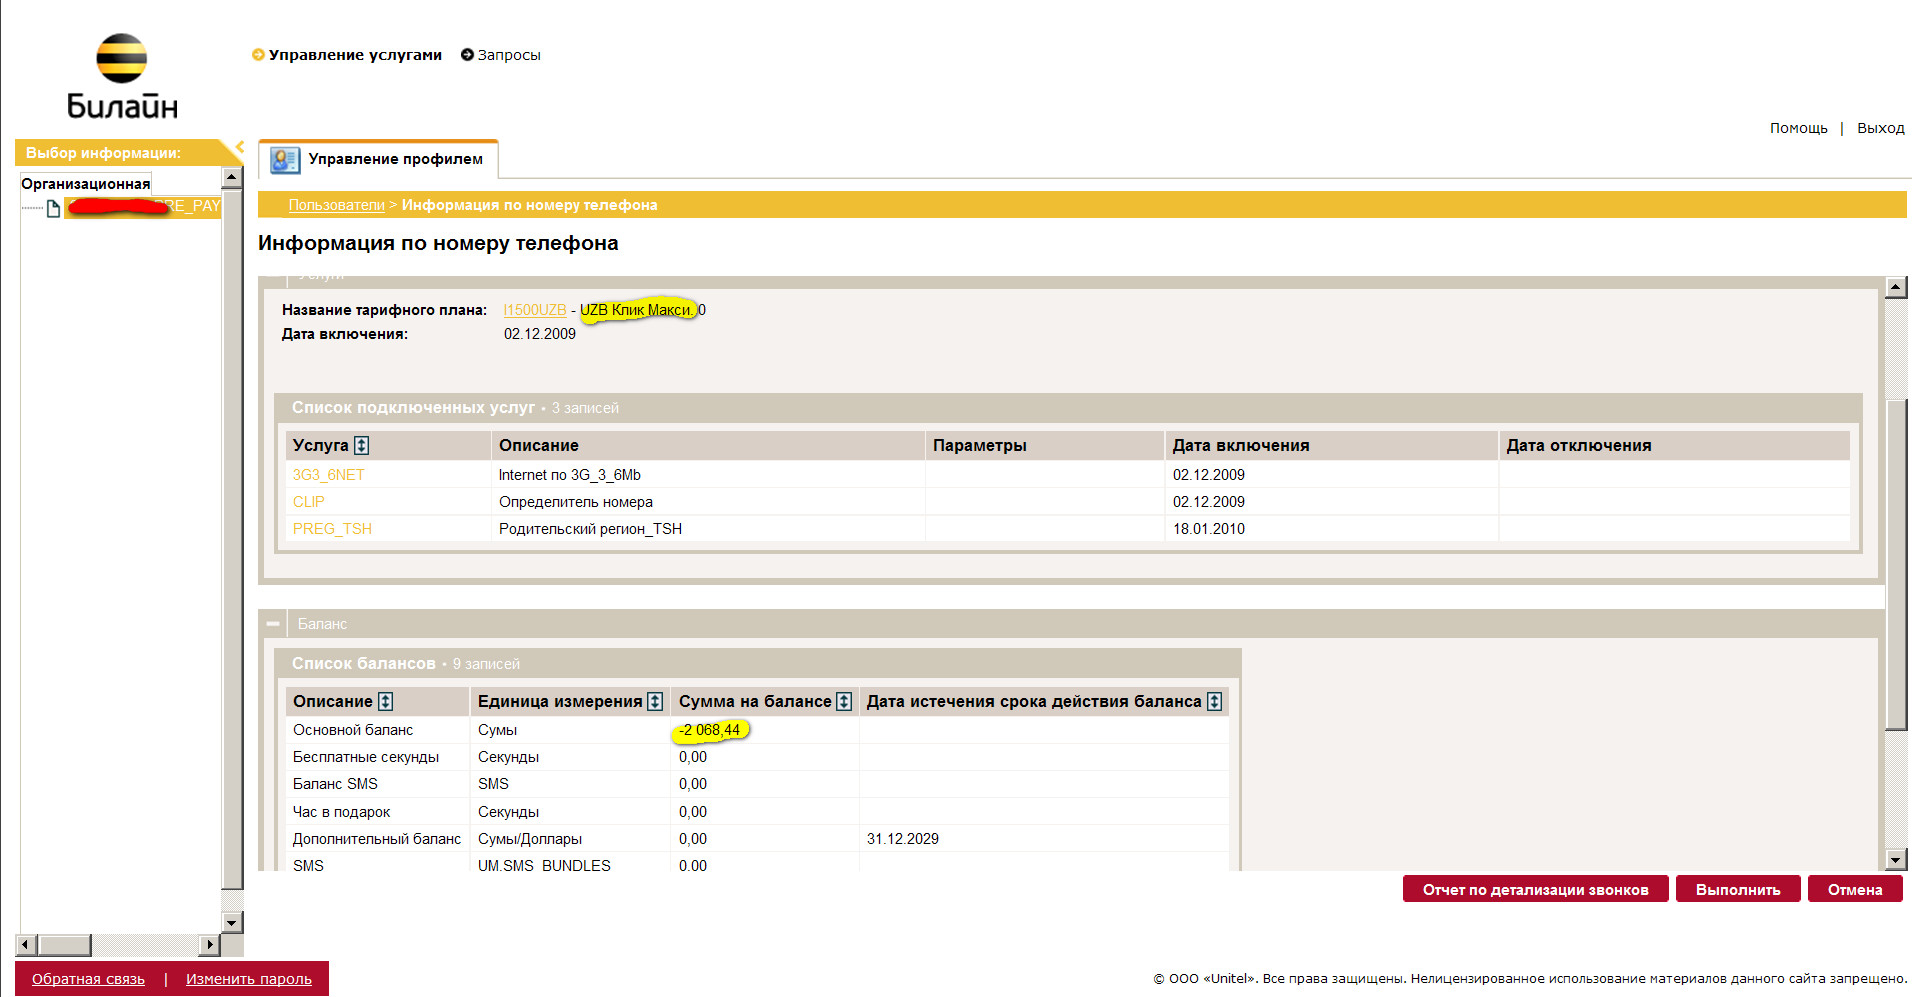Screen dimensions: 1912x997
Task: Sort by Единица измерения icon
Action: click(655, 702)
